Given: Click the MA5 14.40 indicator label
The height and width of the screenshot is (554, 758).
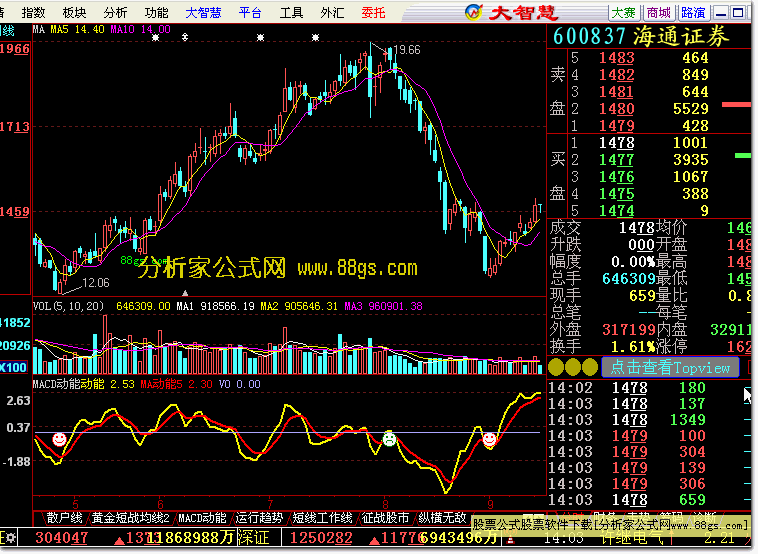Looking at the screenshot, I should coord(77,29).
